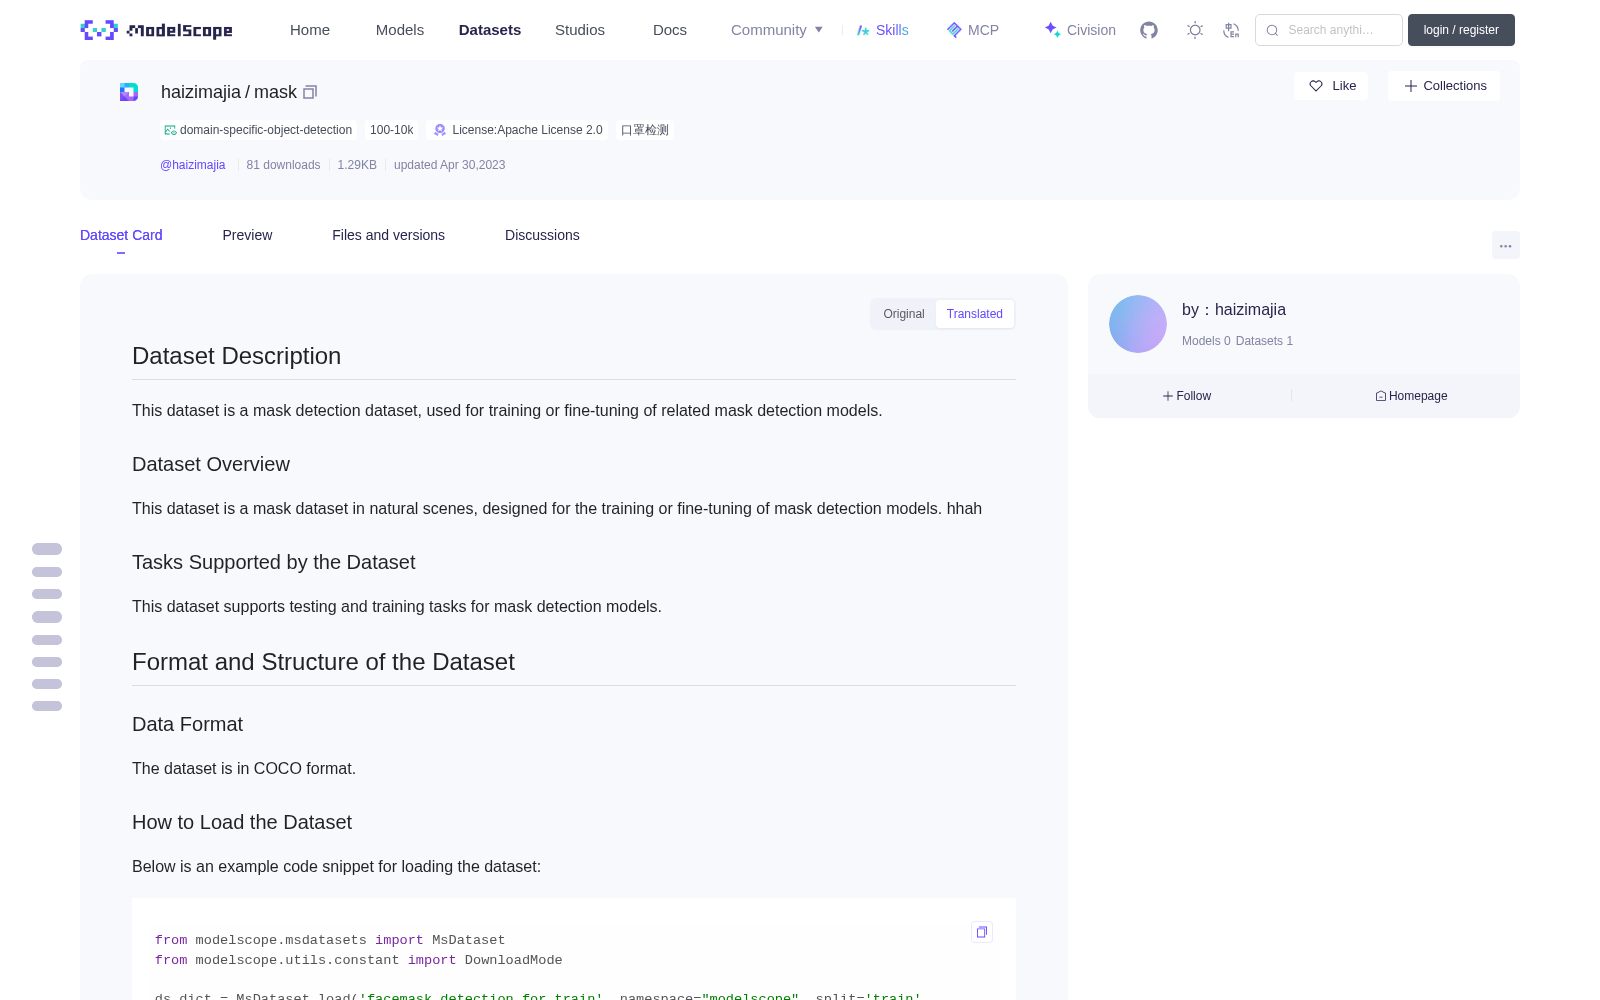Screen dimensions: 1600x1000
Task: Open the three-dots more options menu
Action: tap(1505, 245)
